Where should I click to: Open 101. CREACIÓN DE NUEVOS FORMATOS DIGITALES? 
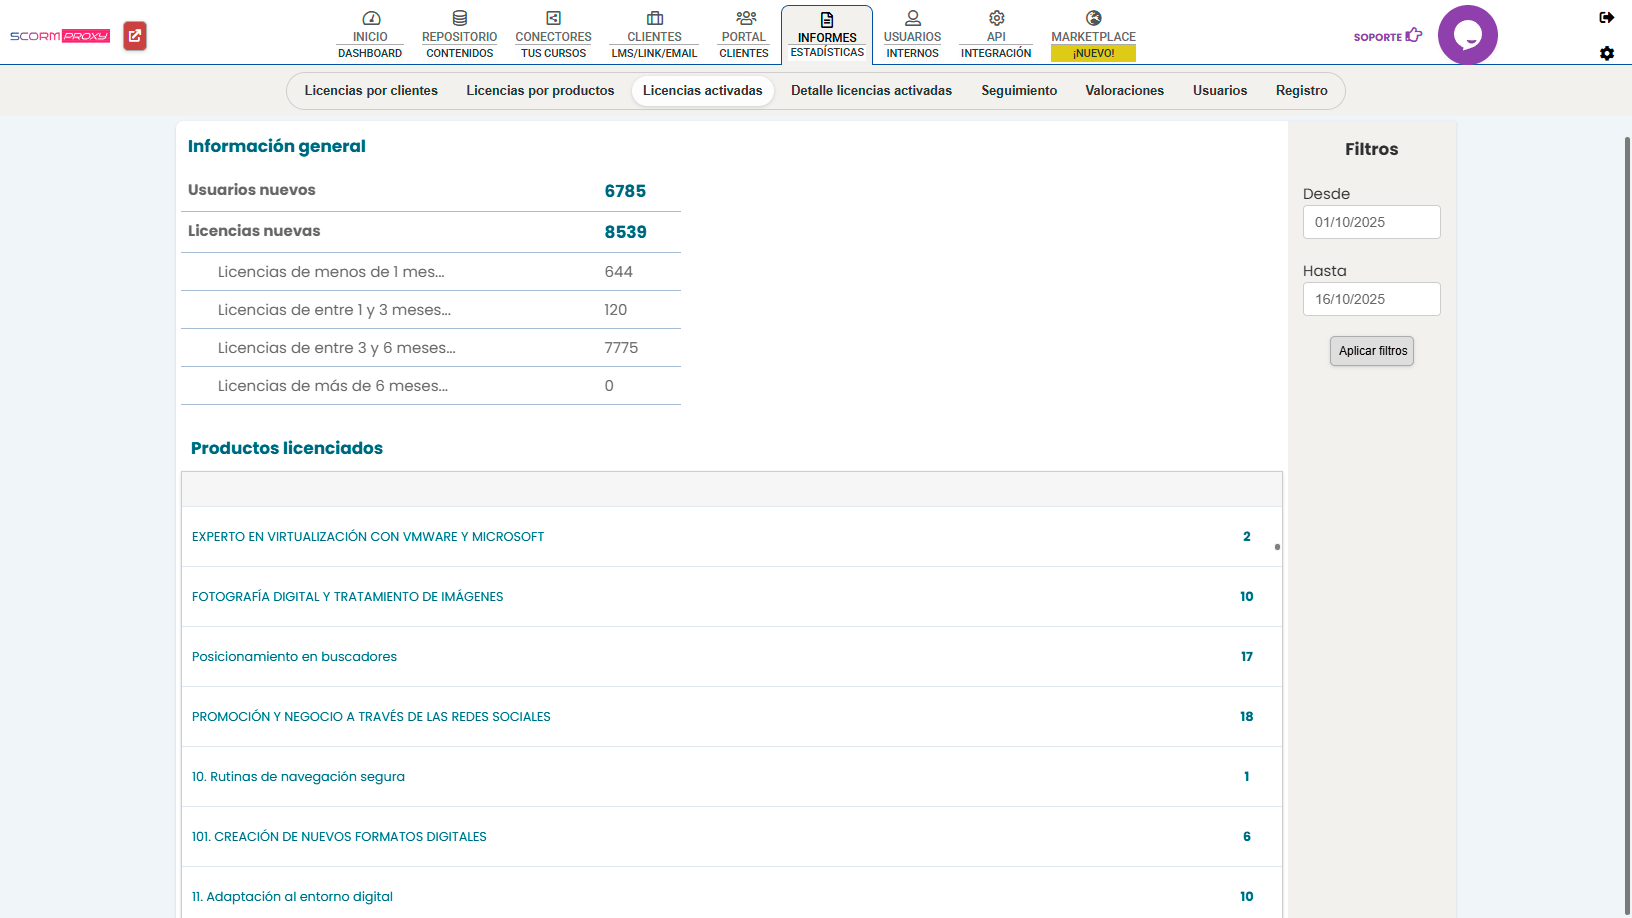point(339,837)
